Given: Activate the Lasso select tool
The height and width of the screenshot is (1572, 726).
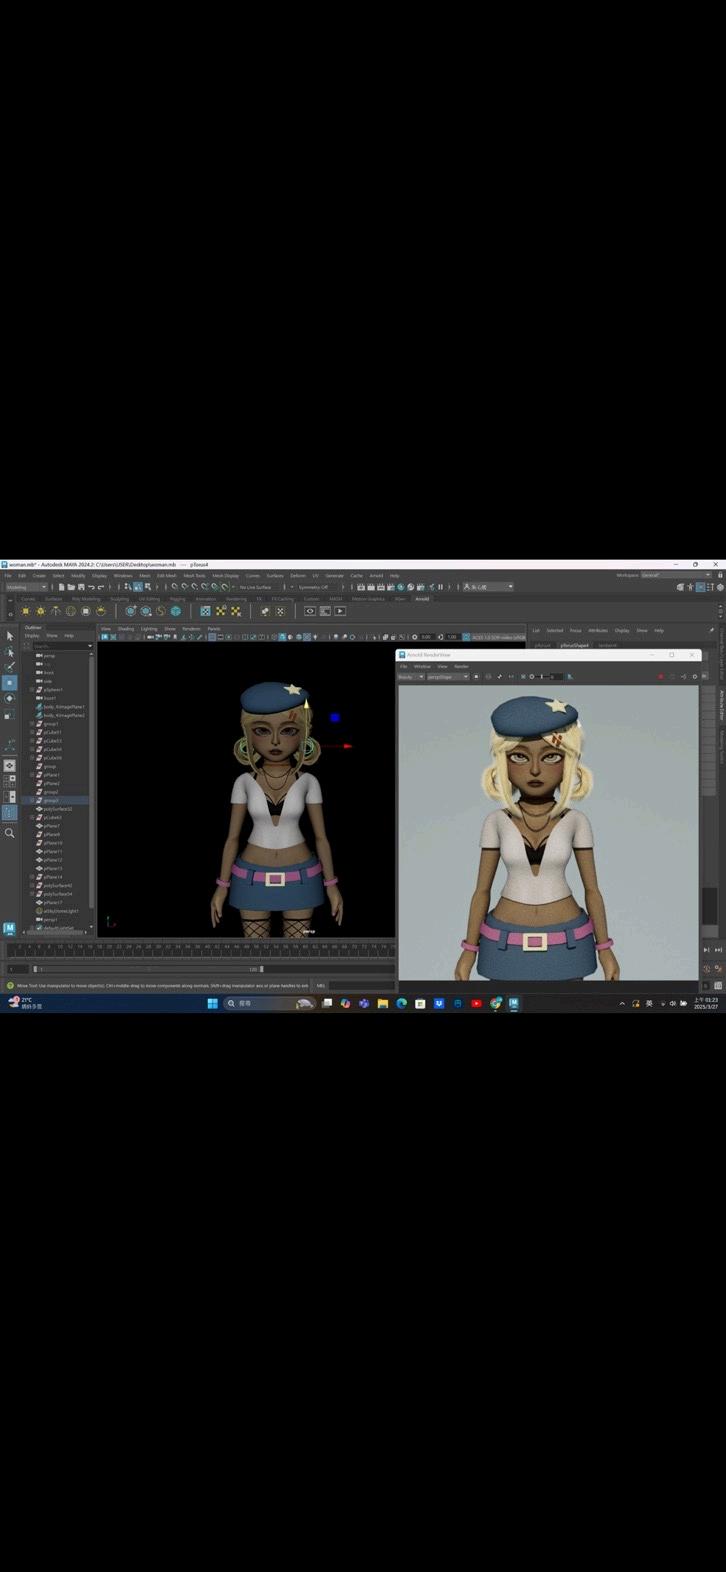Looking at the screenshot, I should tap(10, 652).
